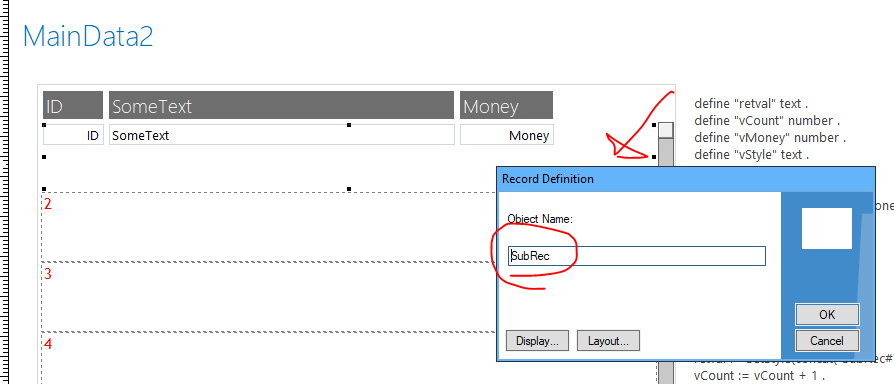Select the SomeText column header
The image size is (894, 384).
282,105
